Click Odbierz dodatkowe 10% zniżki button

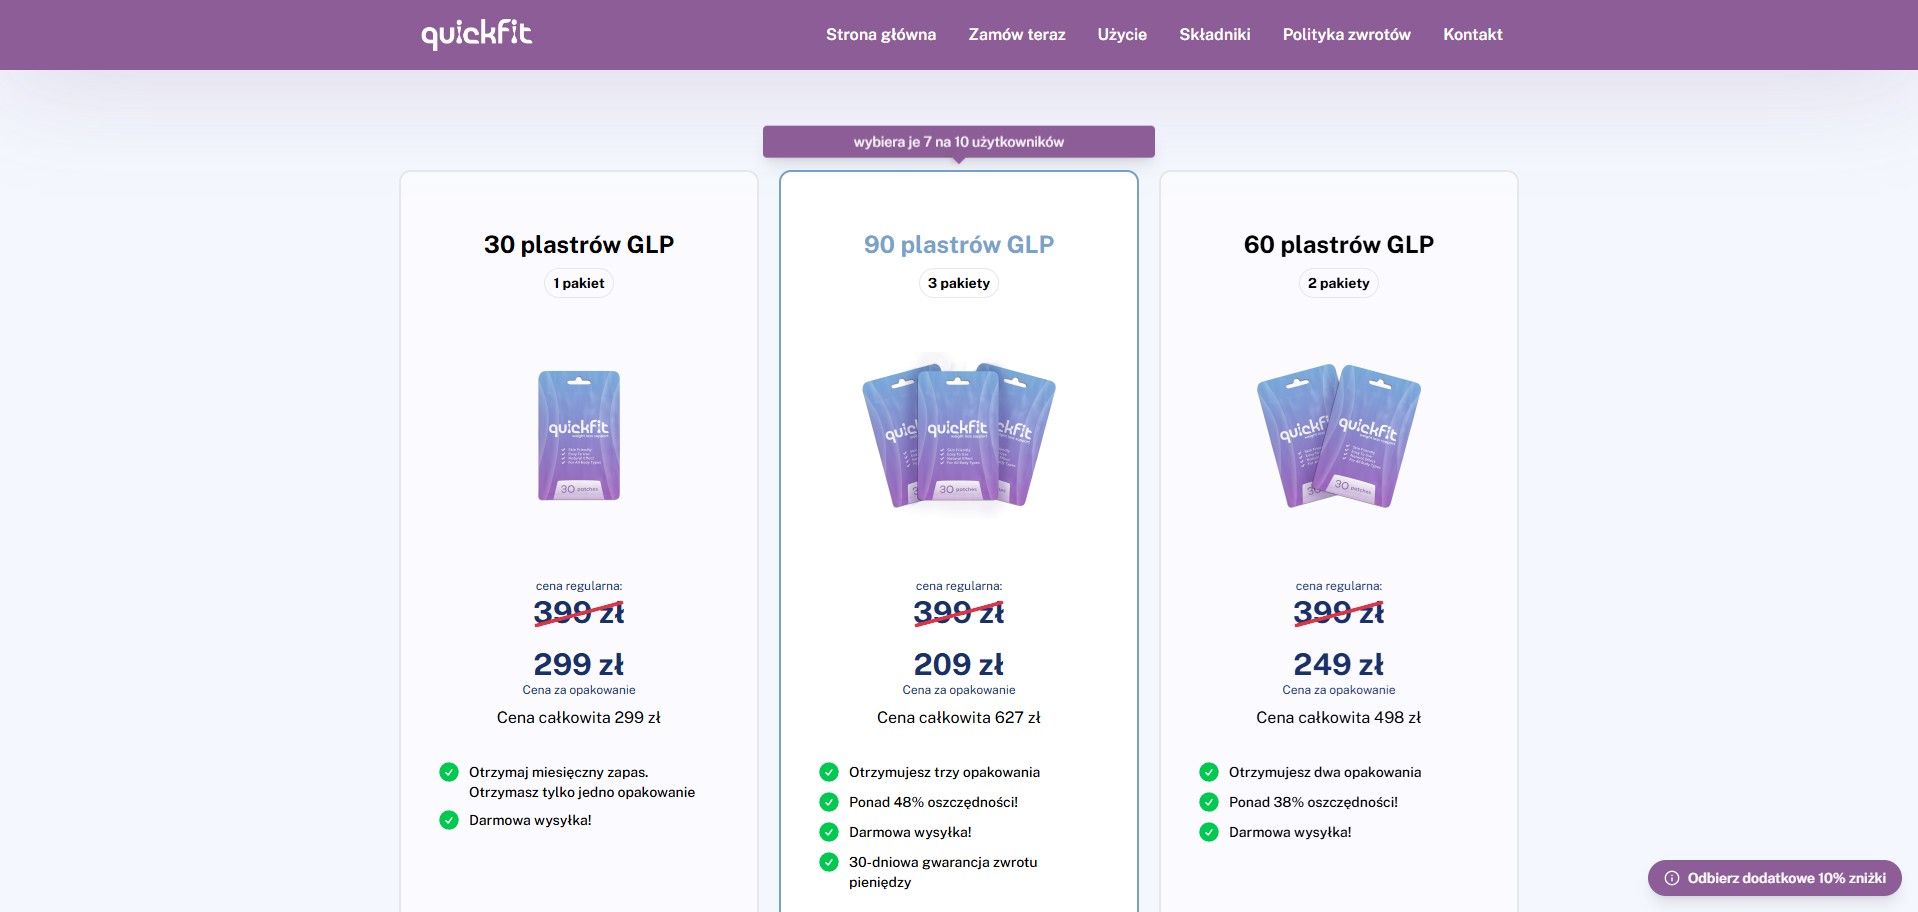click(1775, 878)
